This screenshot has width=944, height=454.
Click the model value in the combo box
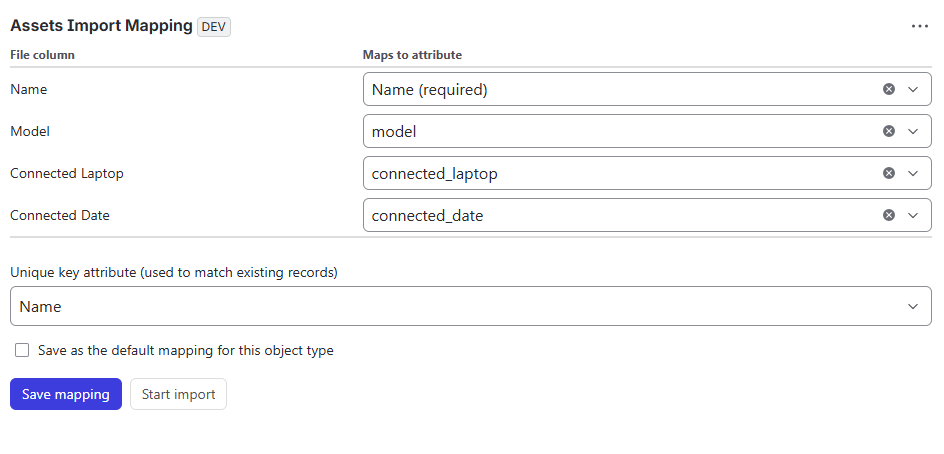click(394, 132)
